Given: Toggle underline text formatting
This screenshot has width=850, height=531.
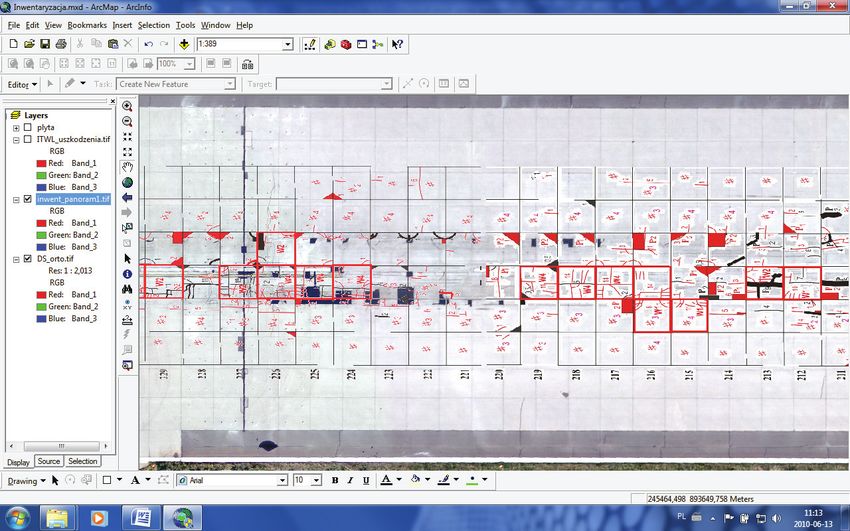Looking at the screenshot, I should (x=366, y=480).
